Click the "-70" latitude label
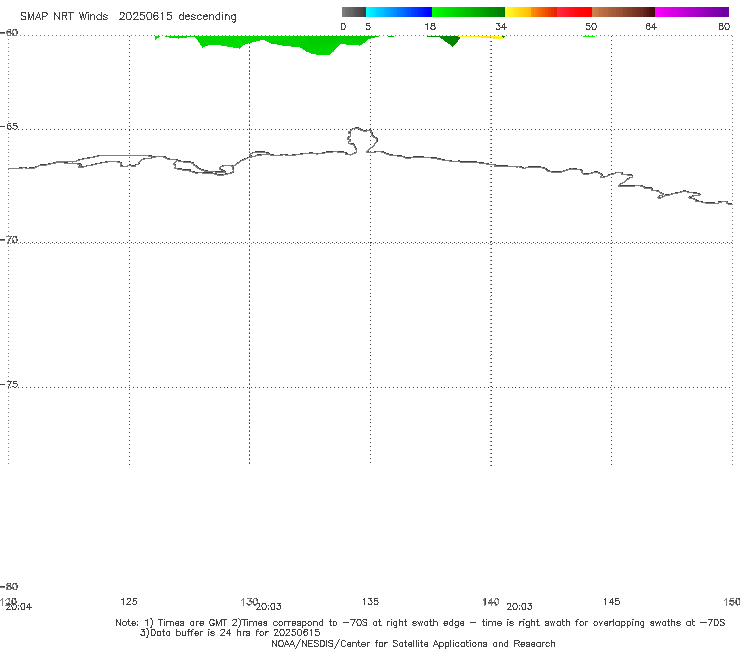This screenshot has width=740, height=650. (9, 240)
